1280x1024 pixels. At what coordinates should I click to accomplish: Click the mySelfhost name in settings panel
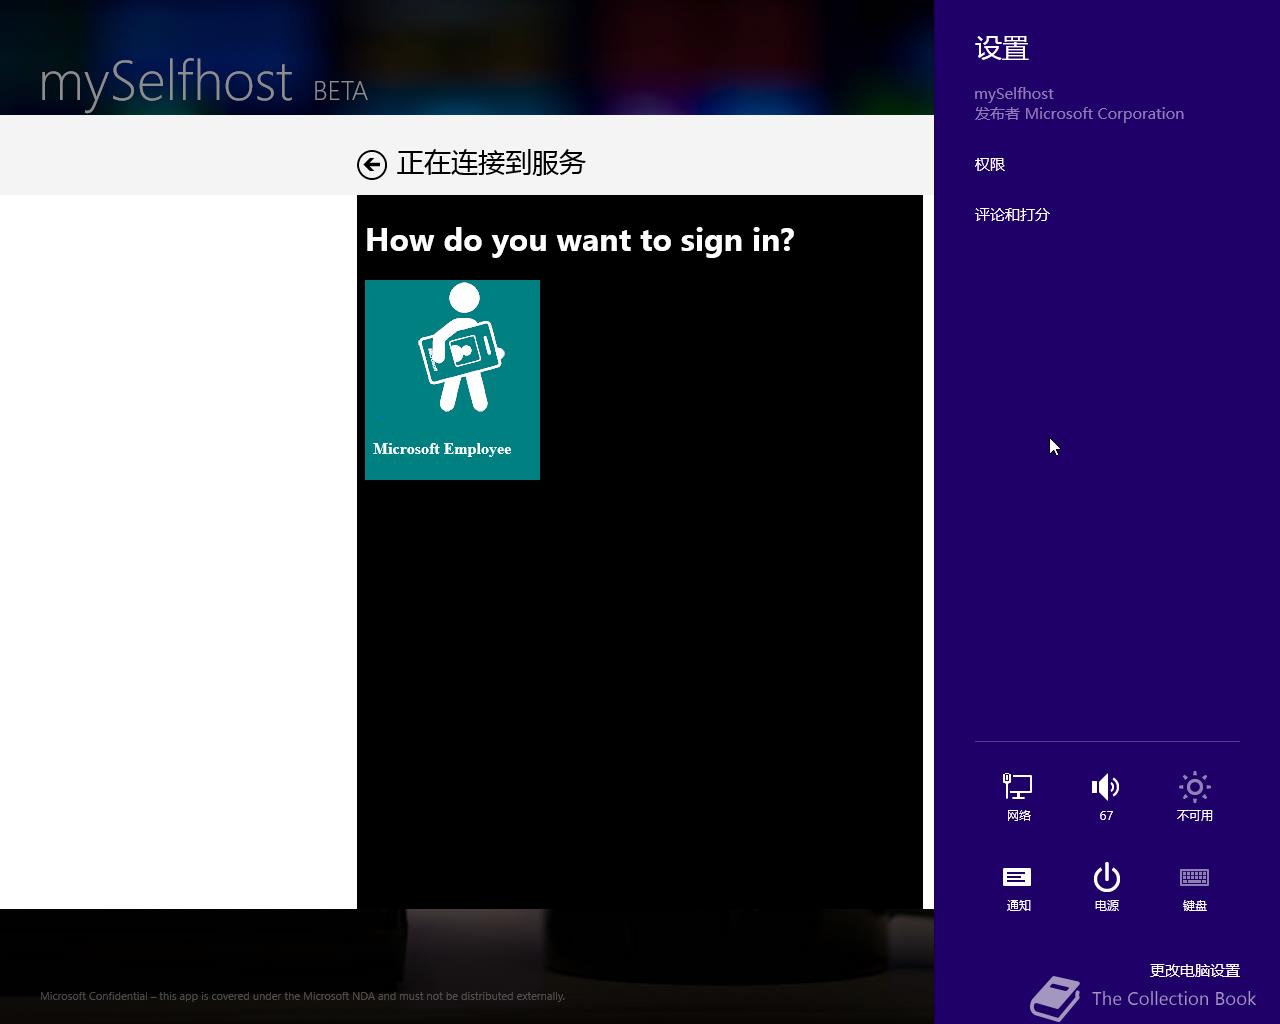[1014, 94]
